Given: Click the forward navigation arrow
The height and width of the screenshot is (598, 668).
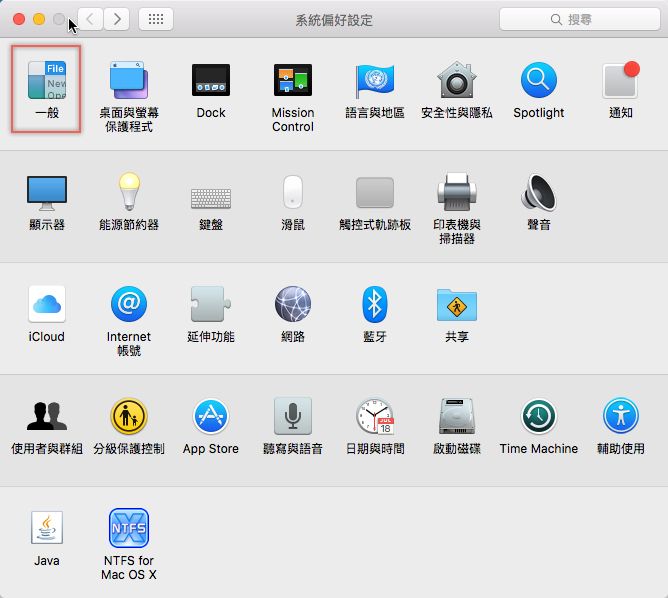Looking at the screenshot, I should coord(117,19).
